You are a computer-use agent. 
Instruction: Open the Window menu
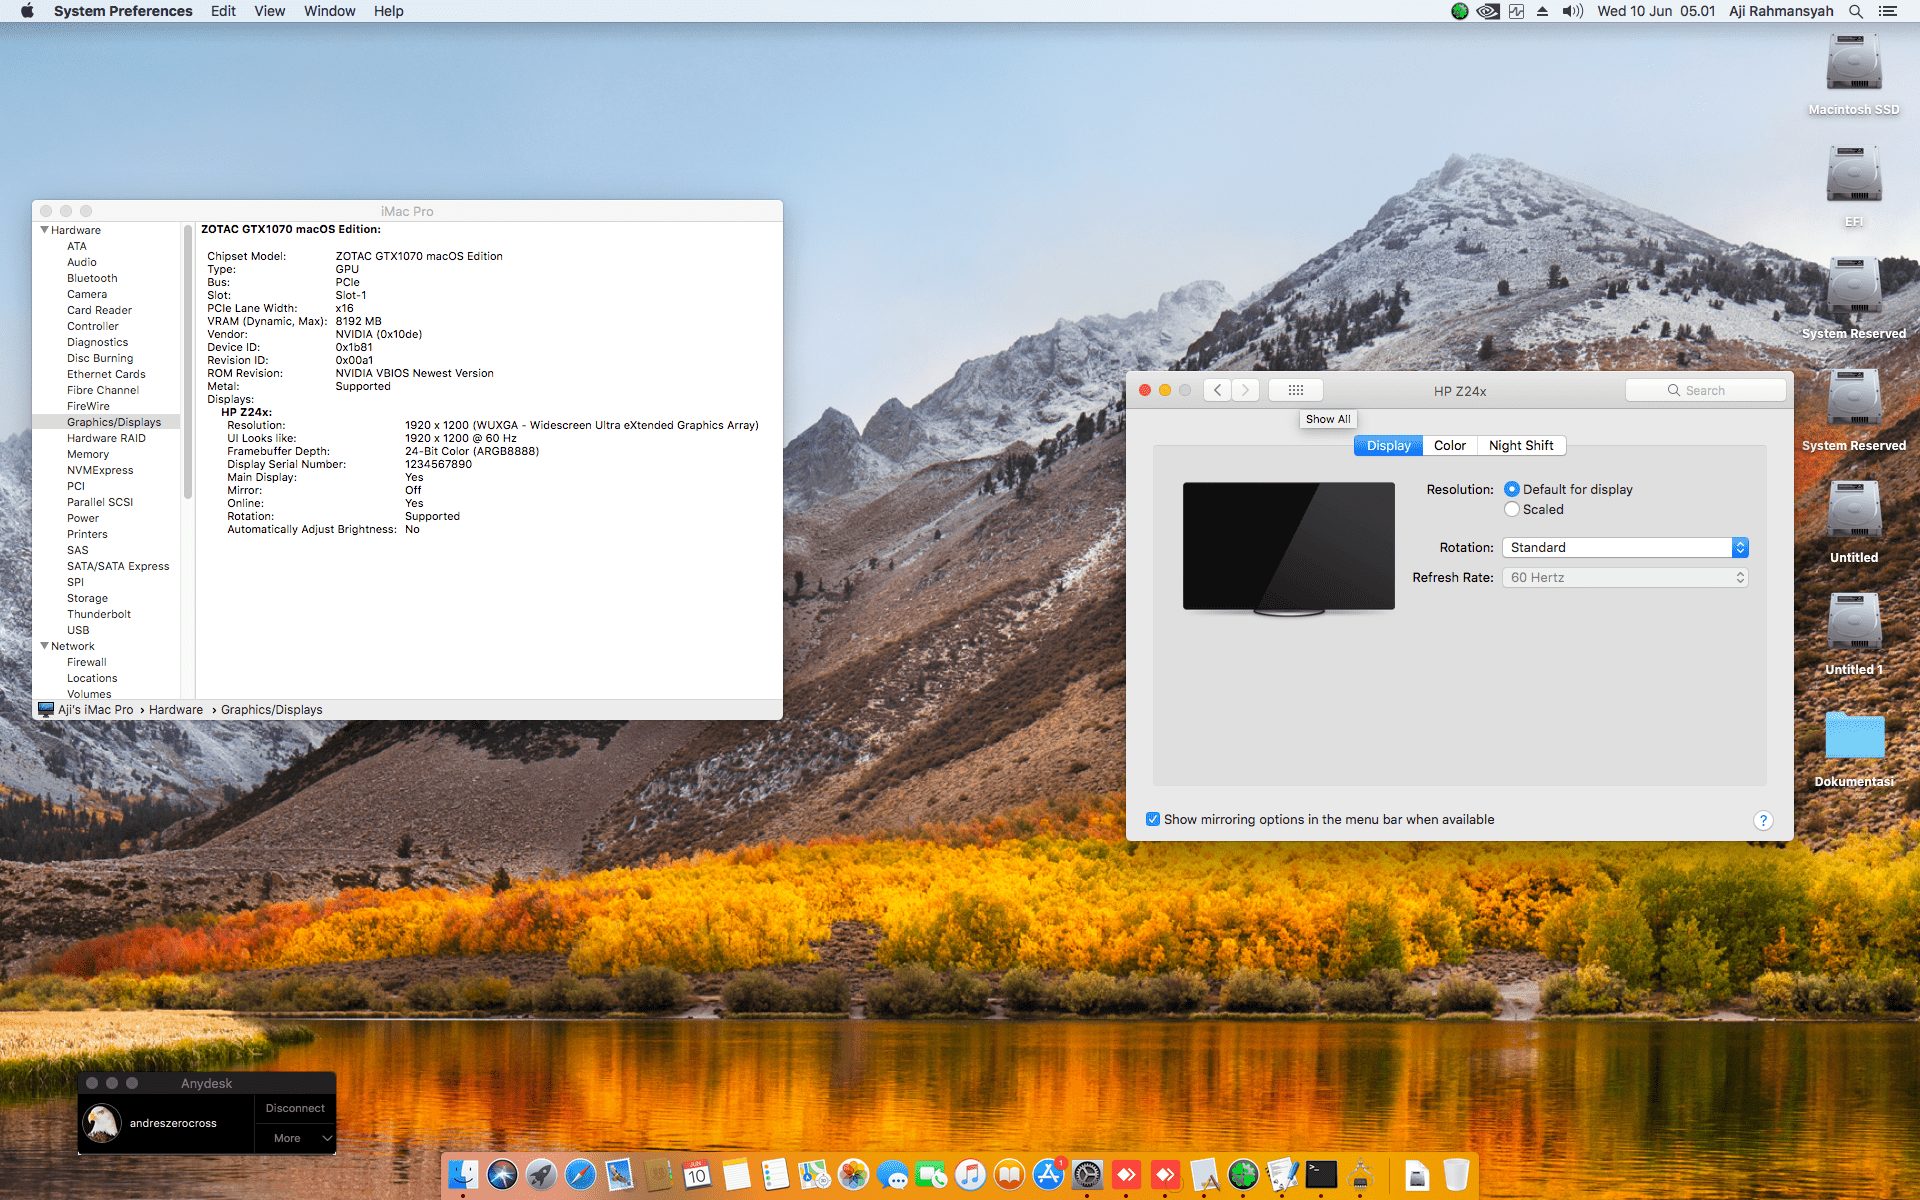[x=329, y=11]
